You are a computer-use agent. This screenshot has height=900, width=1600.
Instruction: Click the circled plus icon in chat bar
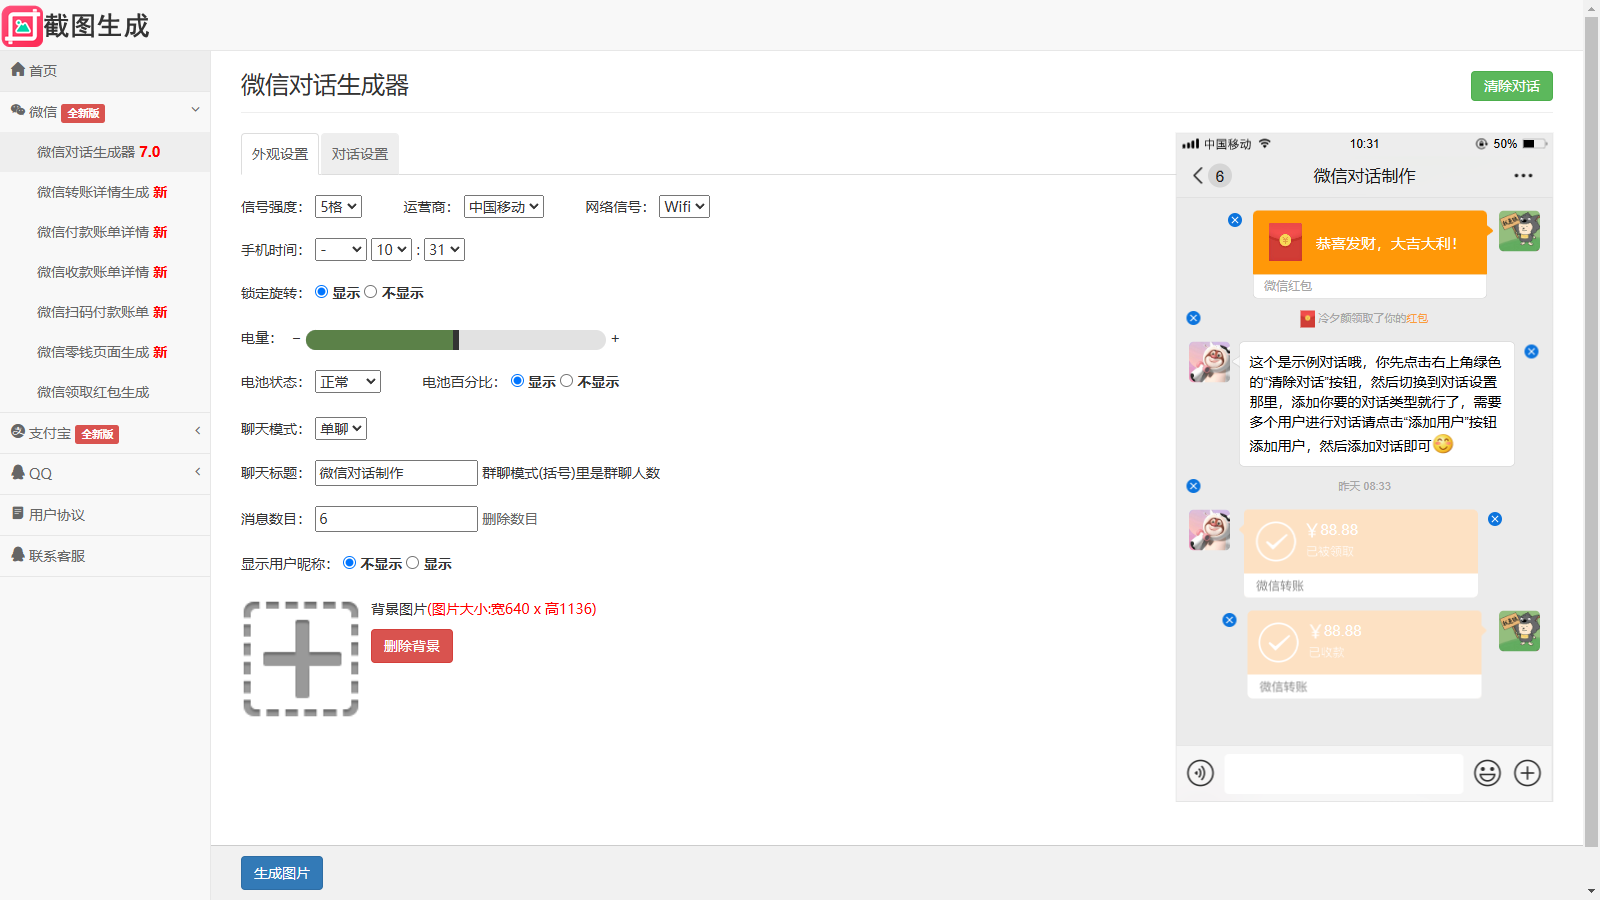(1527, 773)
